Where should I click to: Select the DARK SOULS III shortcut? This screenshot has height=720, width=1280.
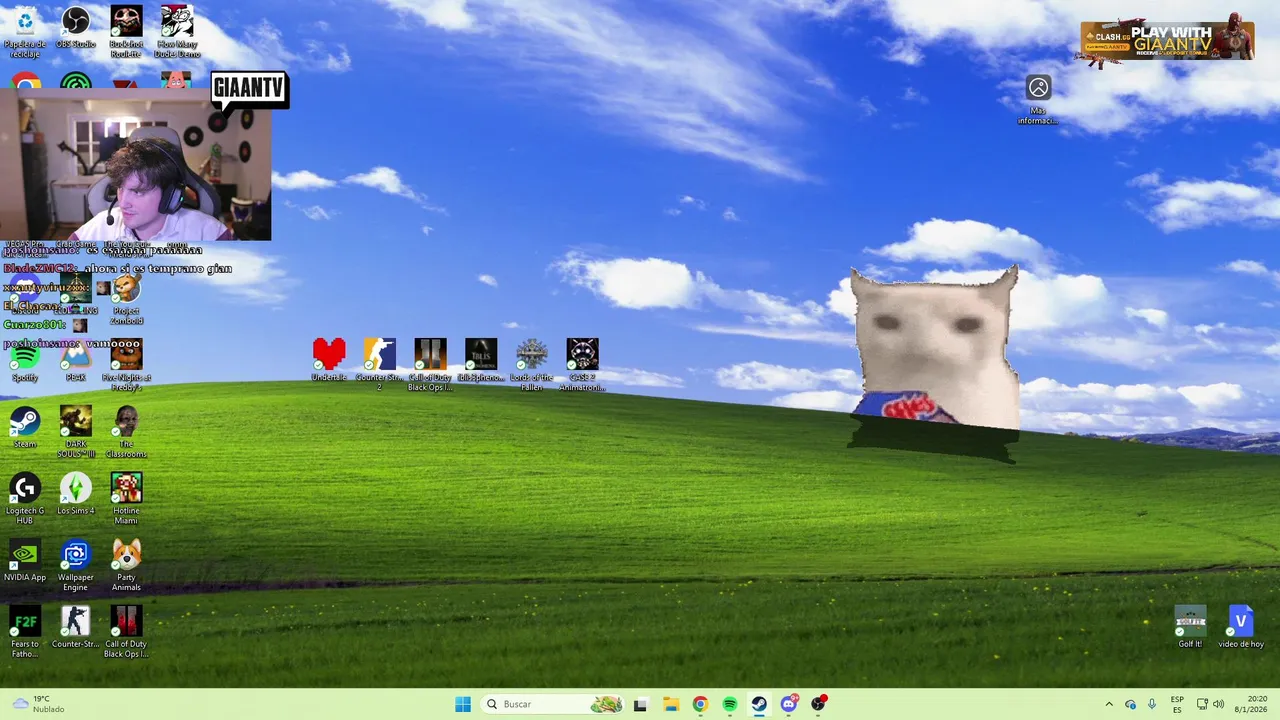(76, 432)
